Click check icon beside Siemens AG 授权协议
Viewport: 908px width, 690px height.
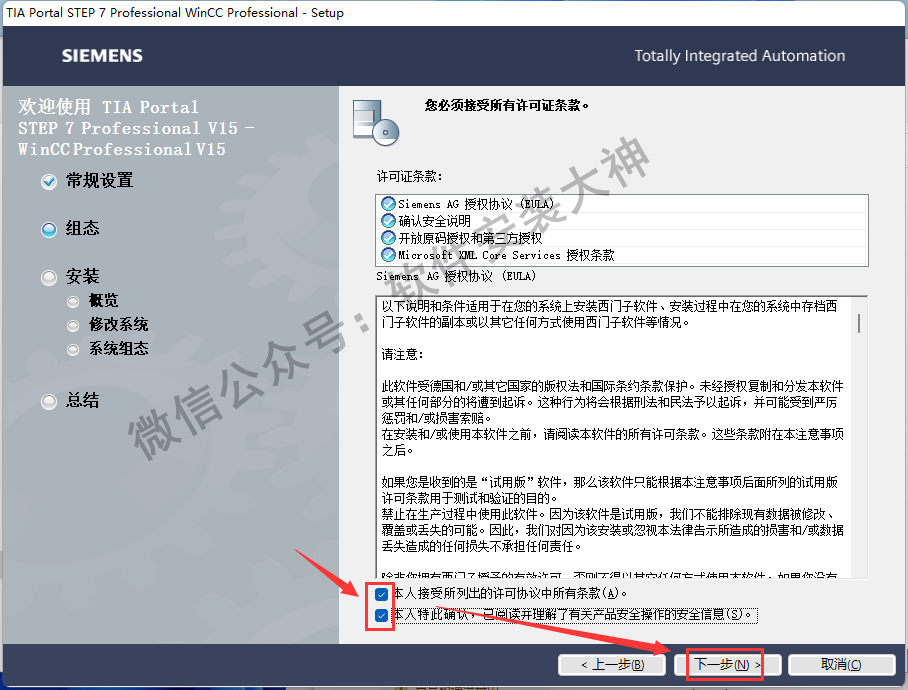pyautogui.click(x=388, y=204)
